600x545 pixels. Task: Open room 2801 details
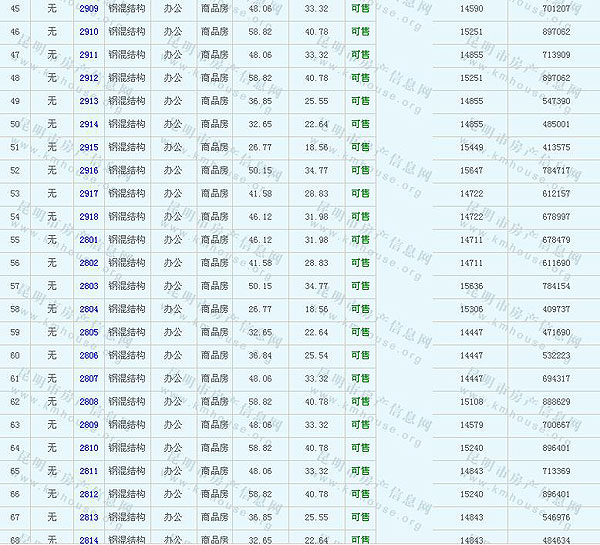pos(89,240)
